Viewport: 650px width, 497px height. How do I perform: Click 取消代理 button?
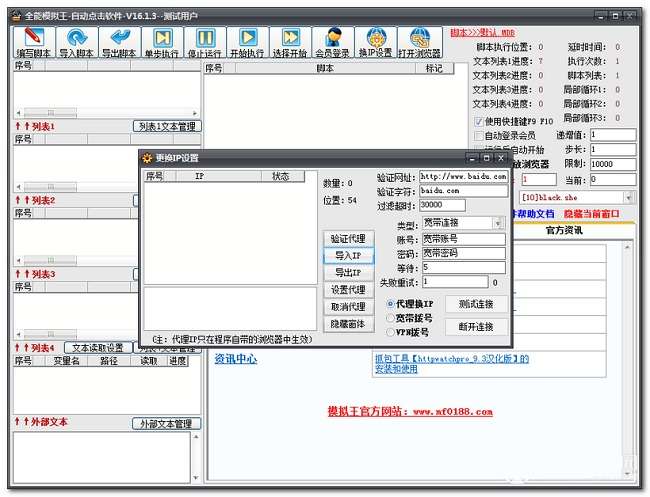click(x=348, y=307)
